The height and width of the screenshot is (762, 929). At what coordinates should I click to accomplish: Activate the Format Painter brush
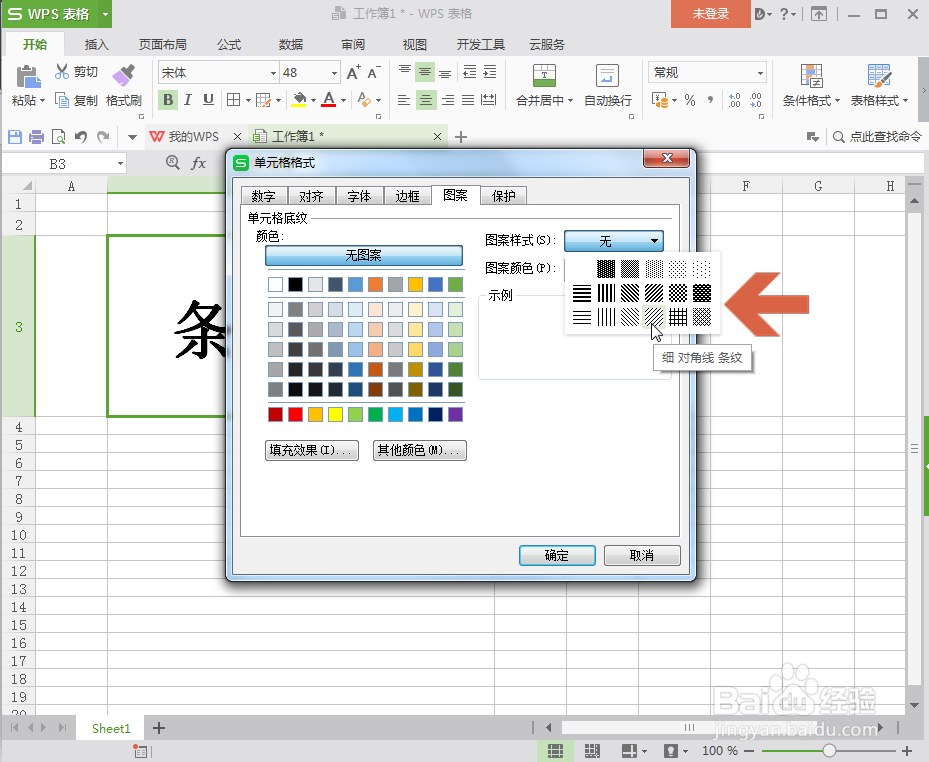pos(123,75)
